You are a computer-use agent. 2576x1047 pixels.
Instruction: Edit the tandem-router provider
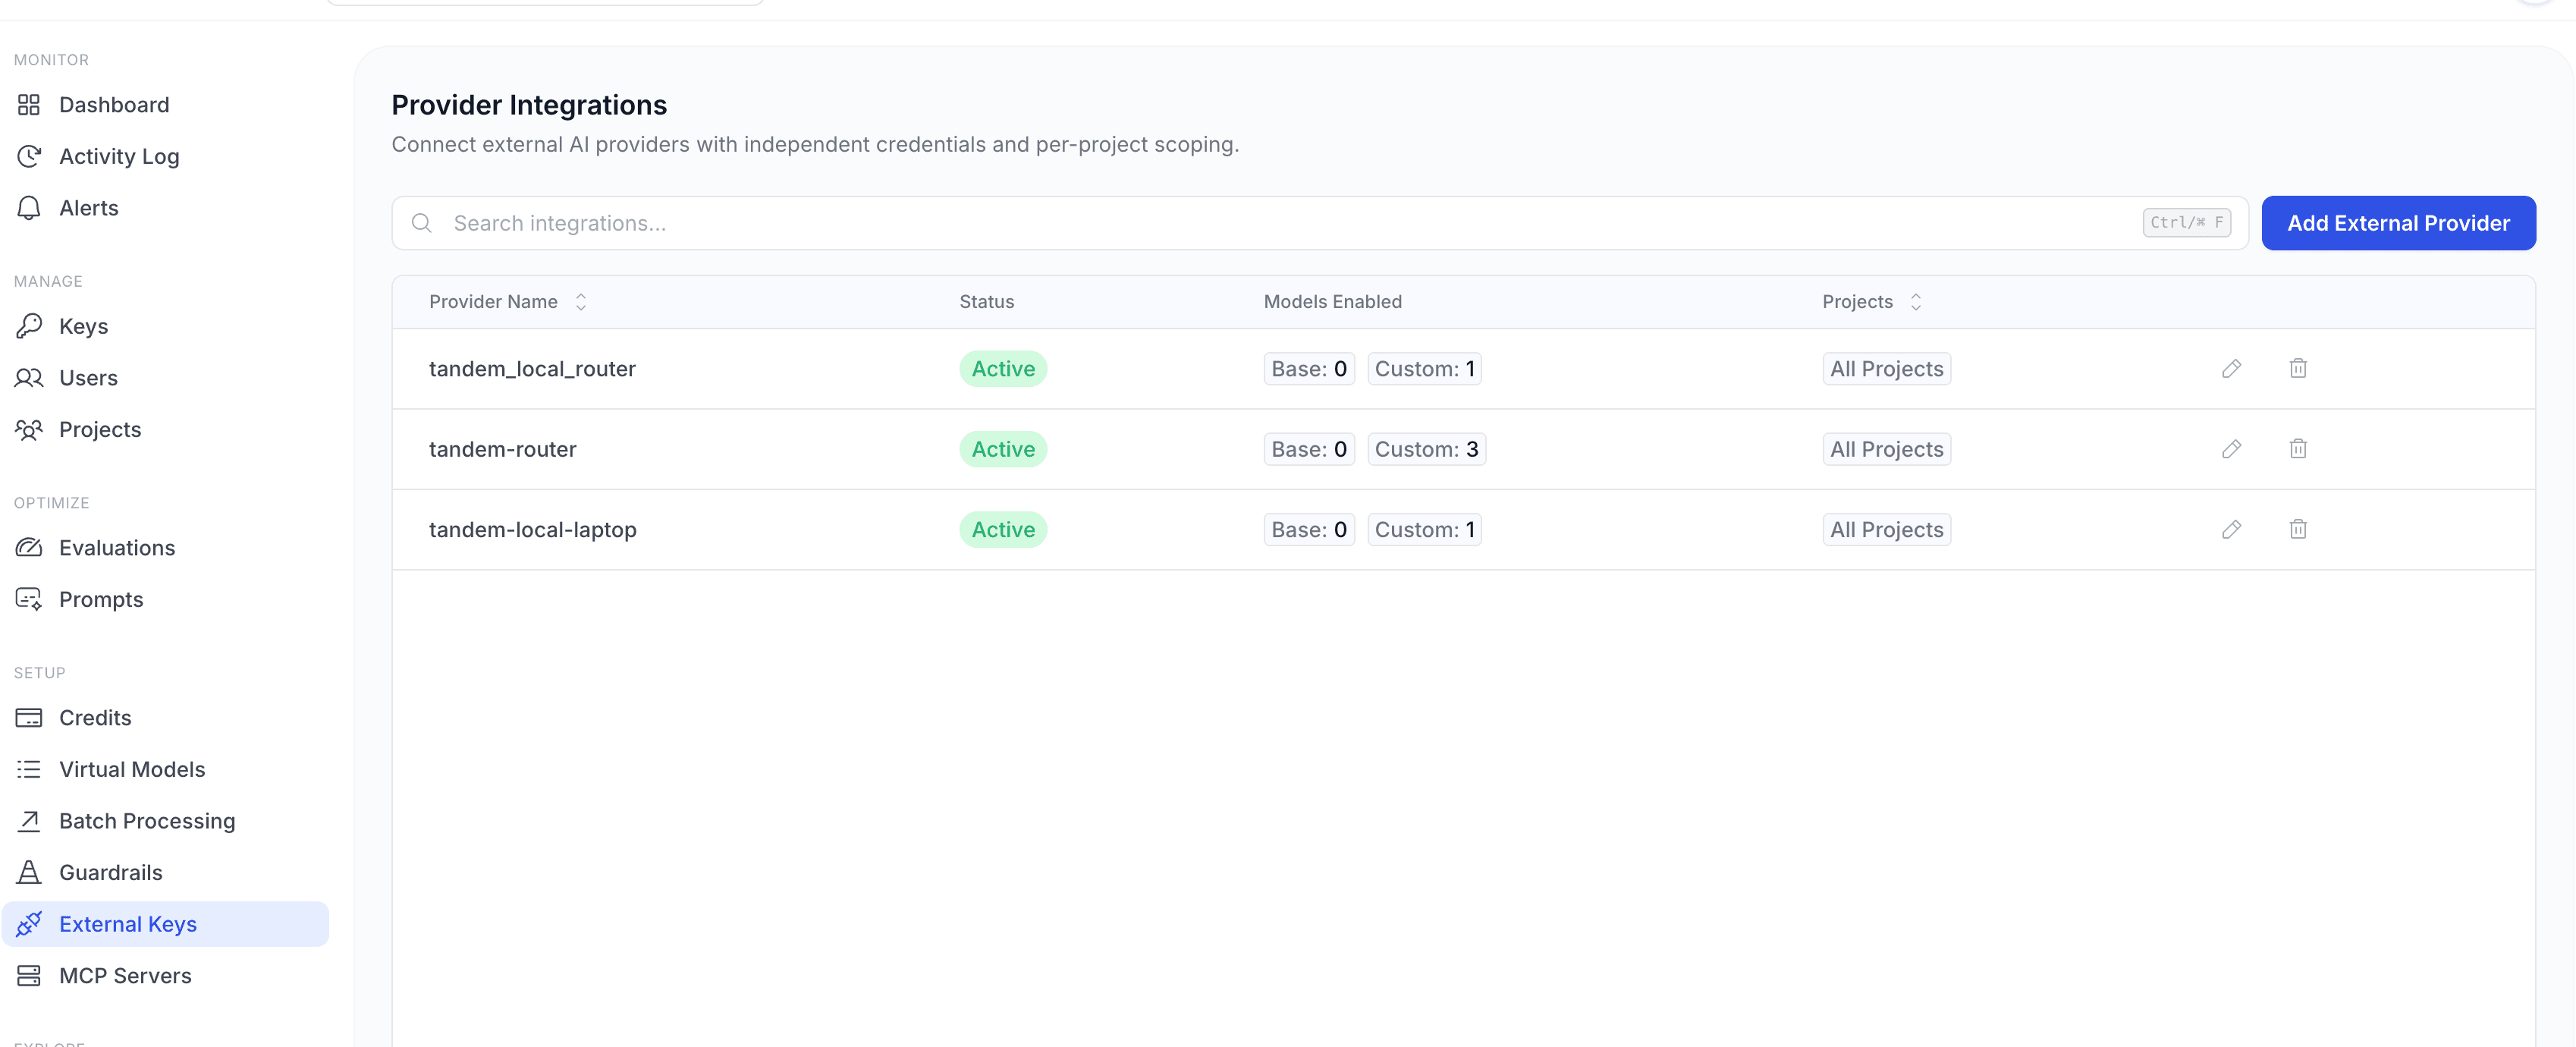[2231, 449]
